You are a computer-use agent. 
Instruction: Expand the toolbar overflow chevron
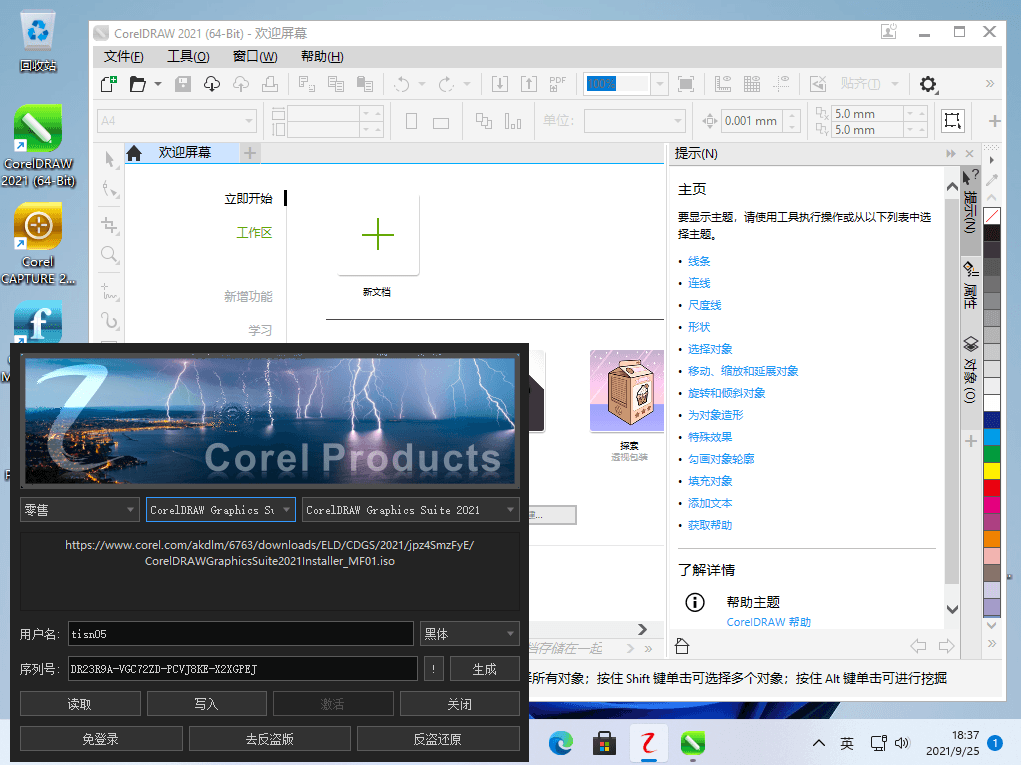990,83
